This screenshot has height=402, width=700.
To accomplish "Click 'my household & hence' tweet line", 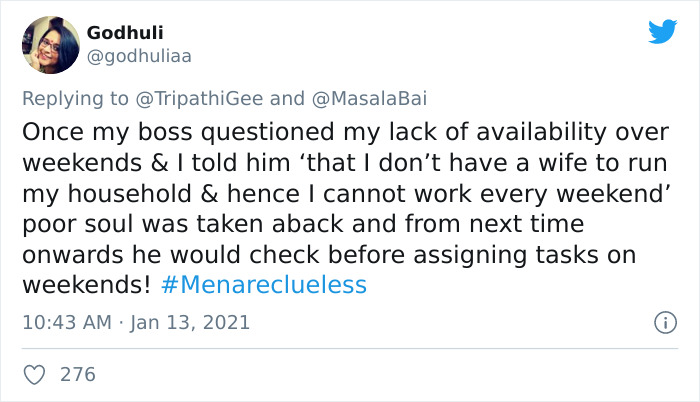I will (x=346, y=195).
